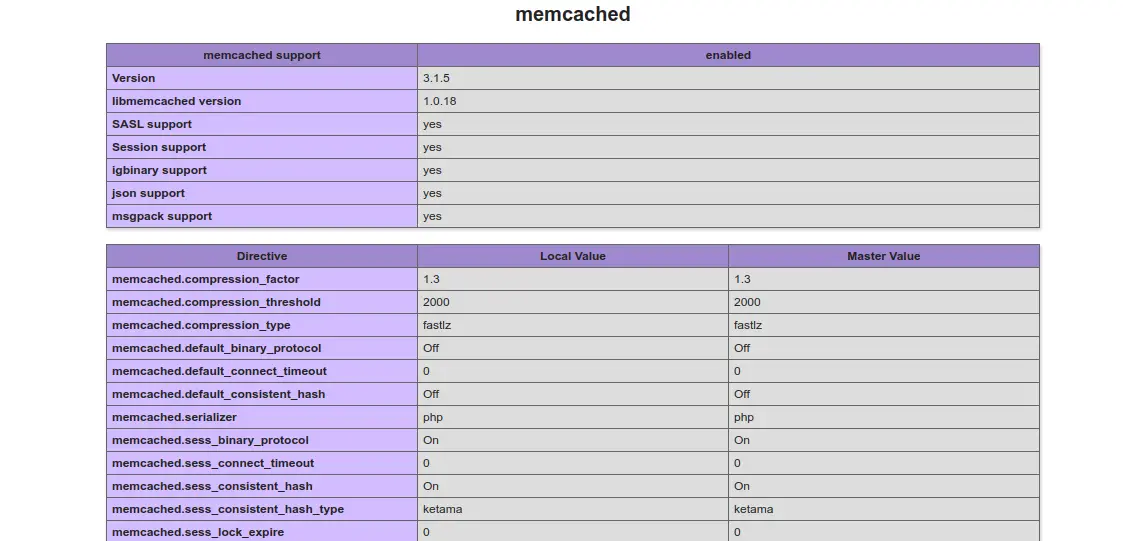Click the msgpack support yes value
This screenshot has width=1123, height=541.
click(x=432, y=216)
